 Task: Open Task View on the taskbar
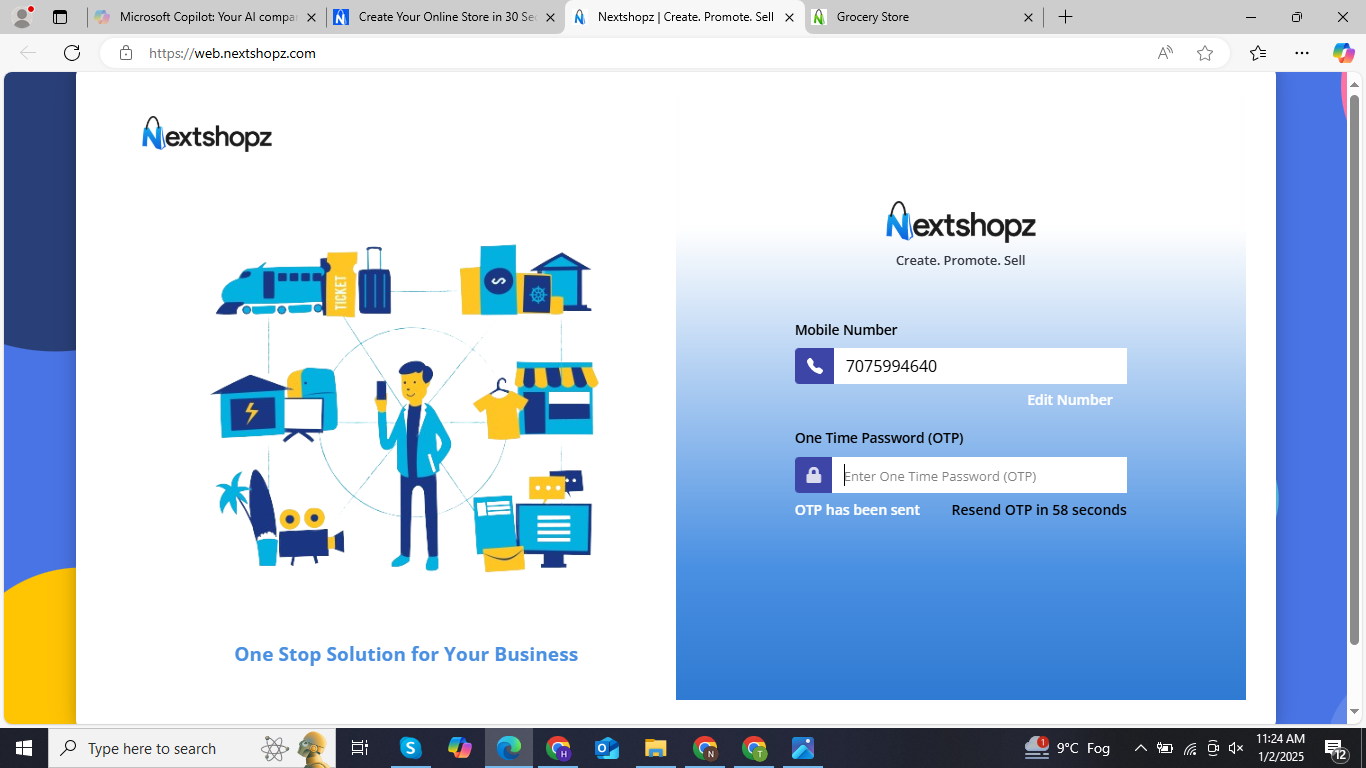point(360,748)
